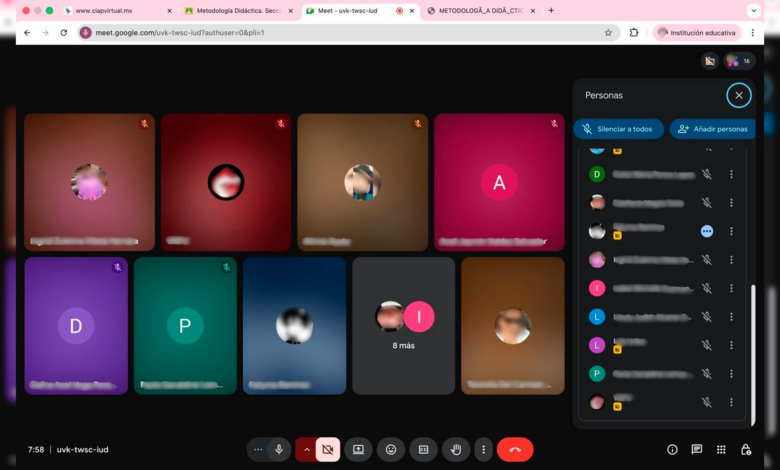The image size is (780, 470).
Task: Toggle the captions button
Action: [x=423, y=450]
